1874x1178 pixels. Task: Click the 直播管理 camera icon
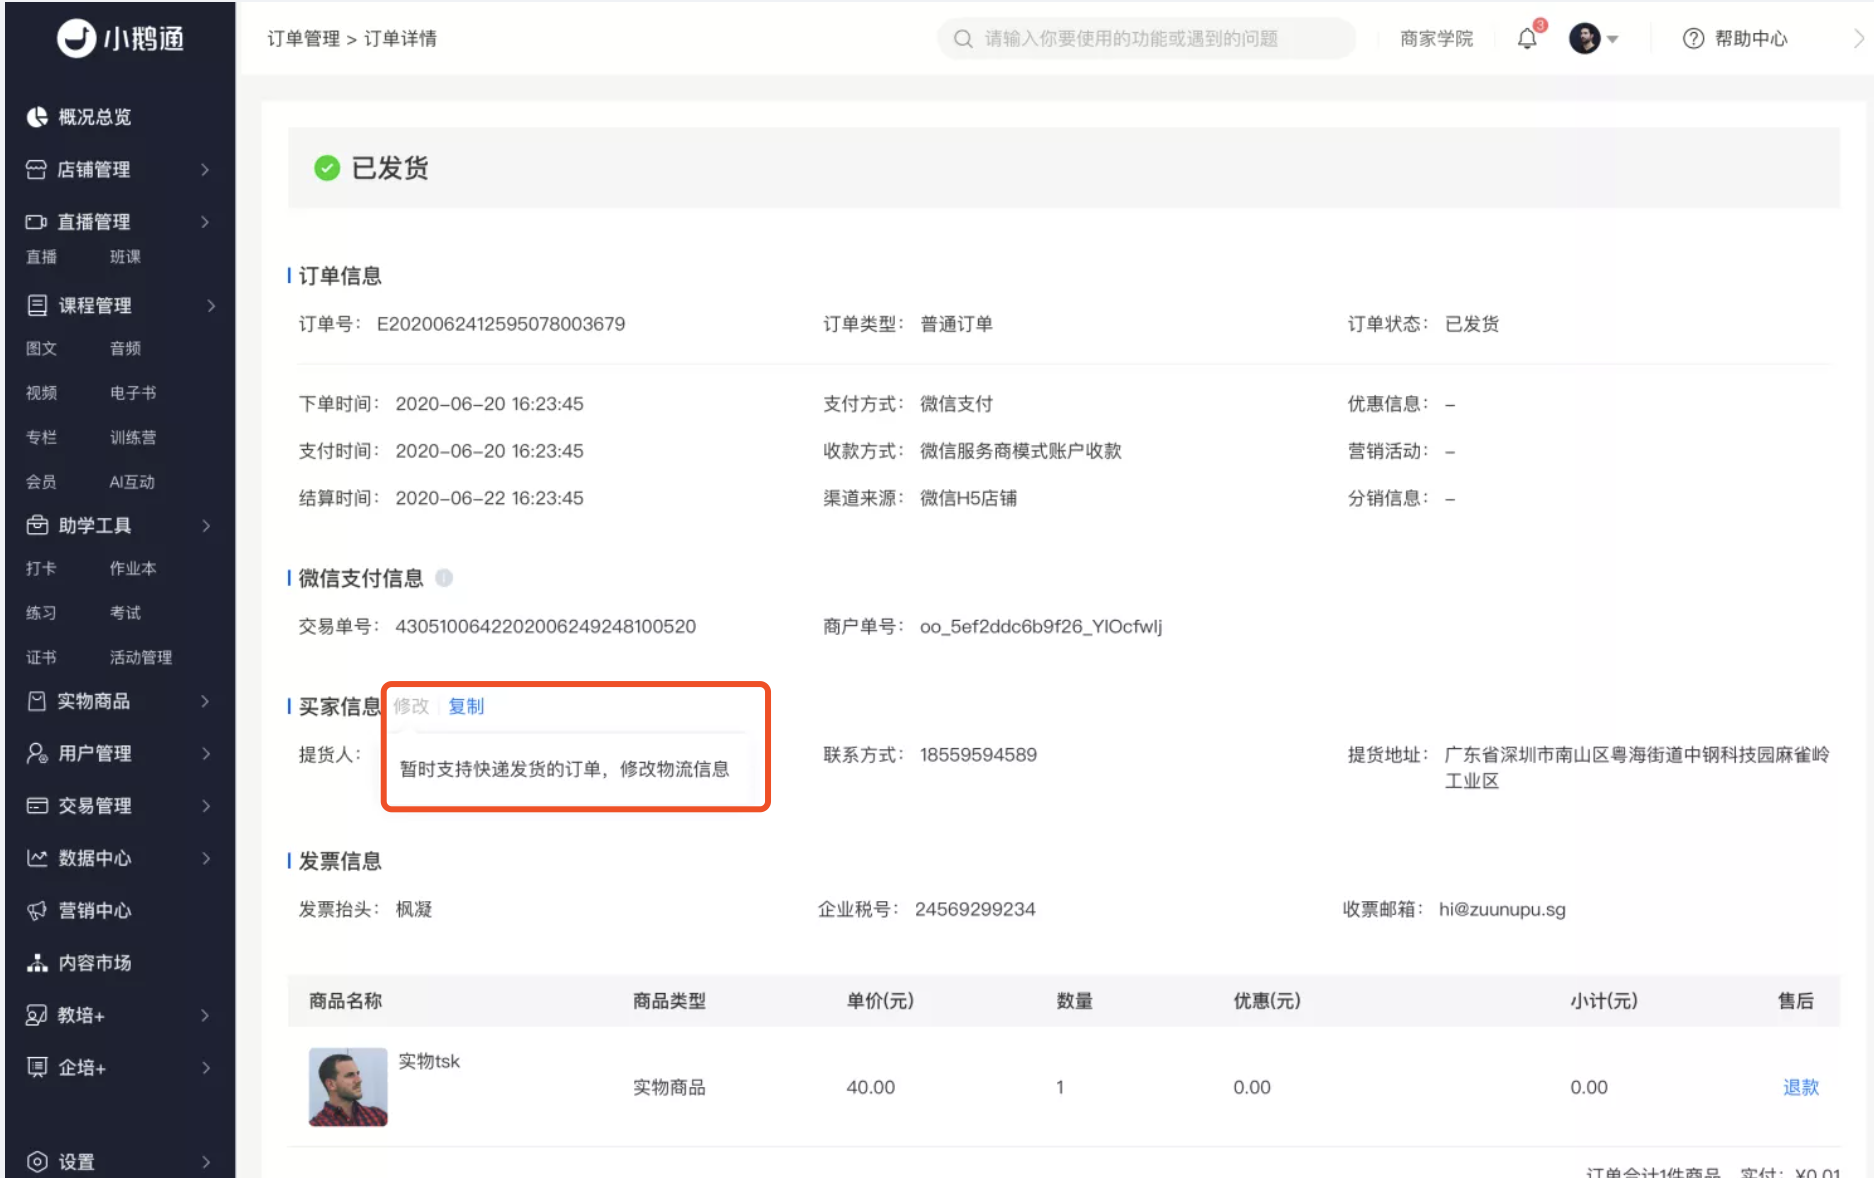tap(36, 221)
